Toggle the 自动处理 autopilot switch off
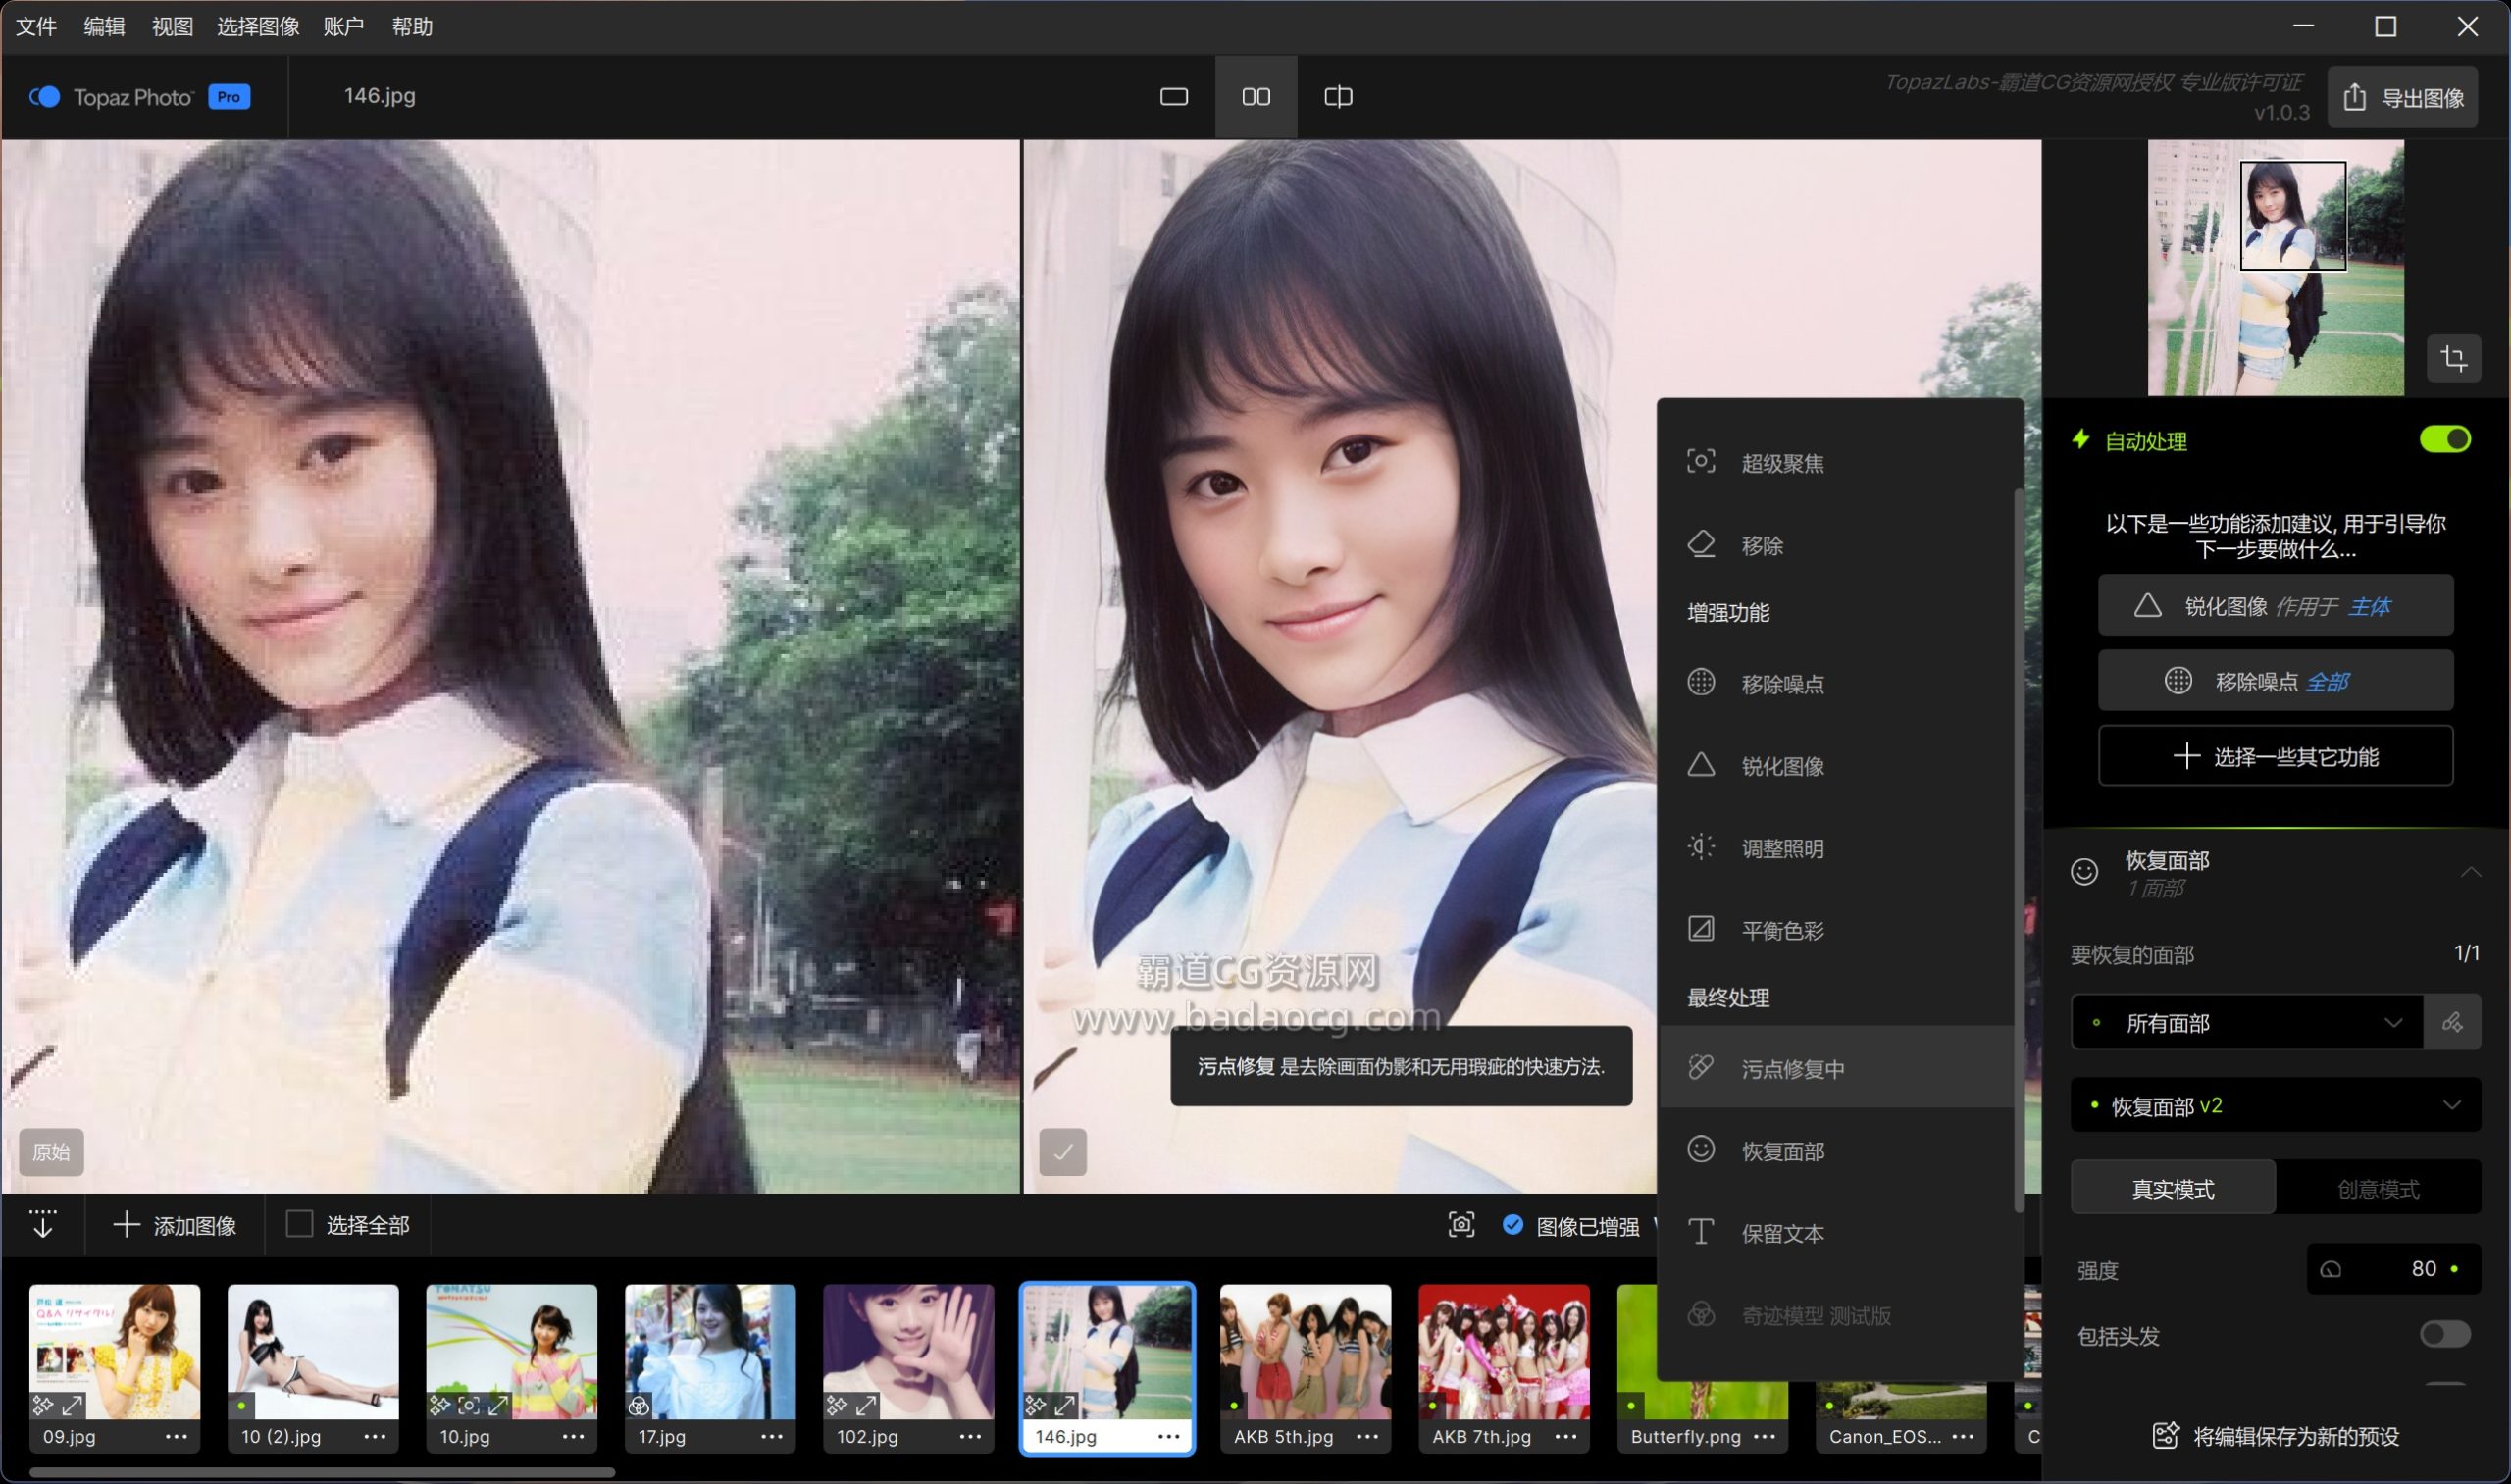 click(x=2444, y=440)
